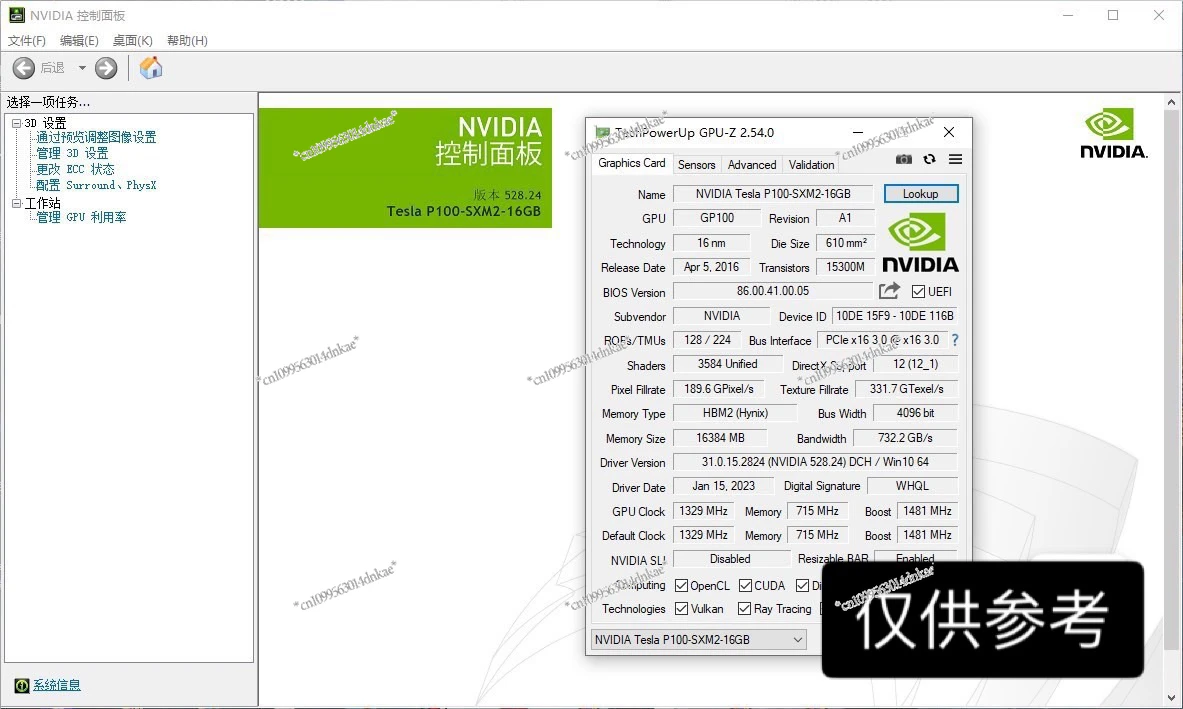This screenshot has height=709, width=1183.
Task: Click the Driver Date value Jan 15, 2023
Action: pyautogui.click(x=724, y=486)
